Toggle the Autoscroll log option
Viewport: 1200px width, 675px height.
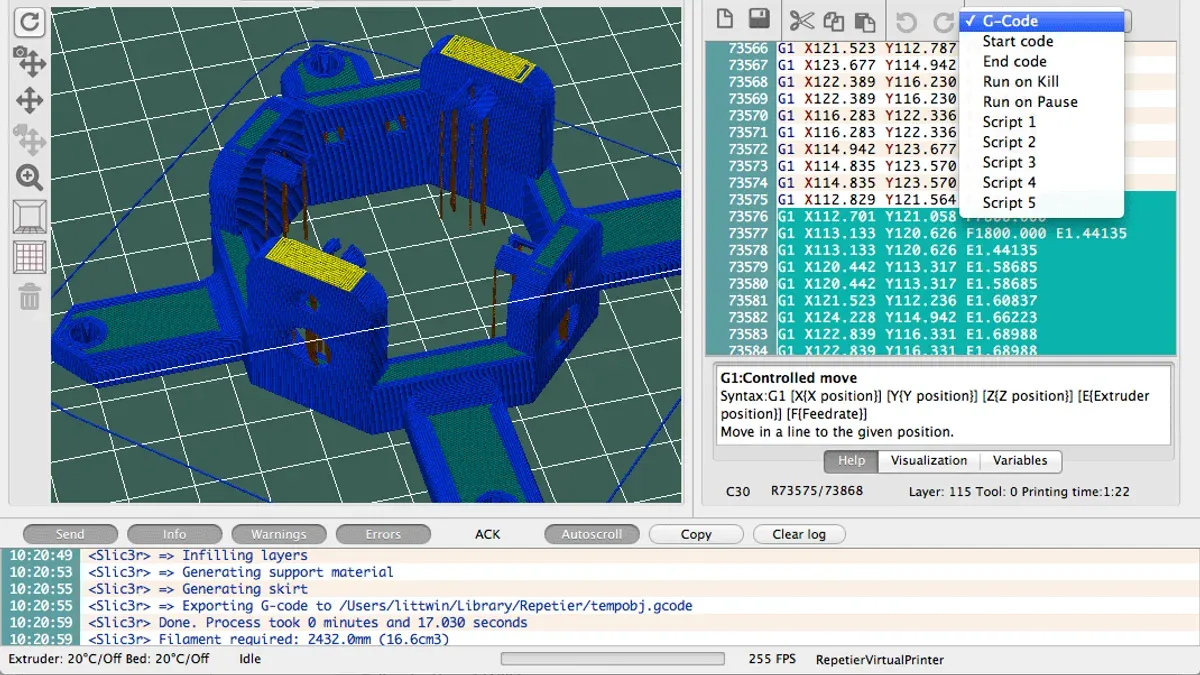pyautogui.click(x=592, y=534)
